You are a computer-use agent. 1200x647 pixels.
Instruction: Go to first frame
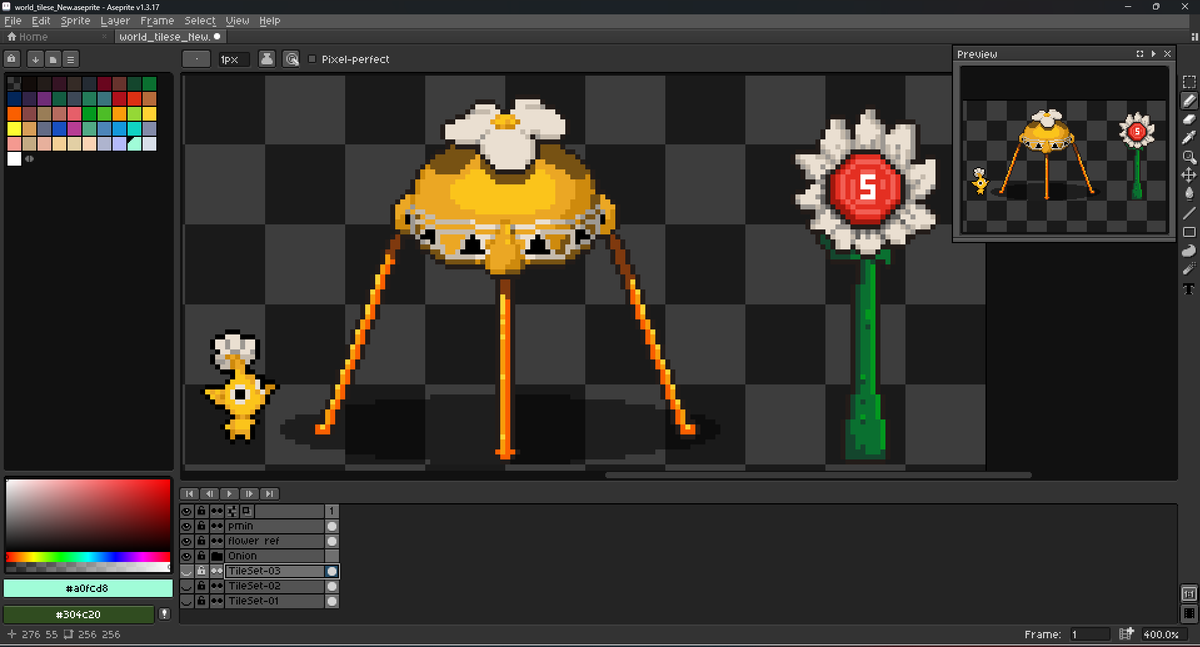click(189, 494)
